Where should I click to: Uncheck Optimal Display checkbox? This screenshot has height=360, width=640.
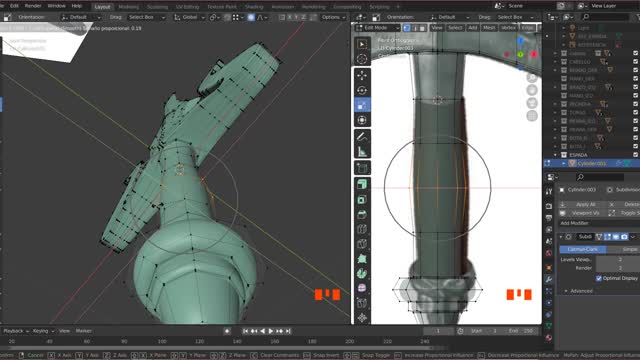tap(599, 278)
